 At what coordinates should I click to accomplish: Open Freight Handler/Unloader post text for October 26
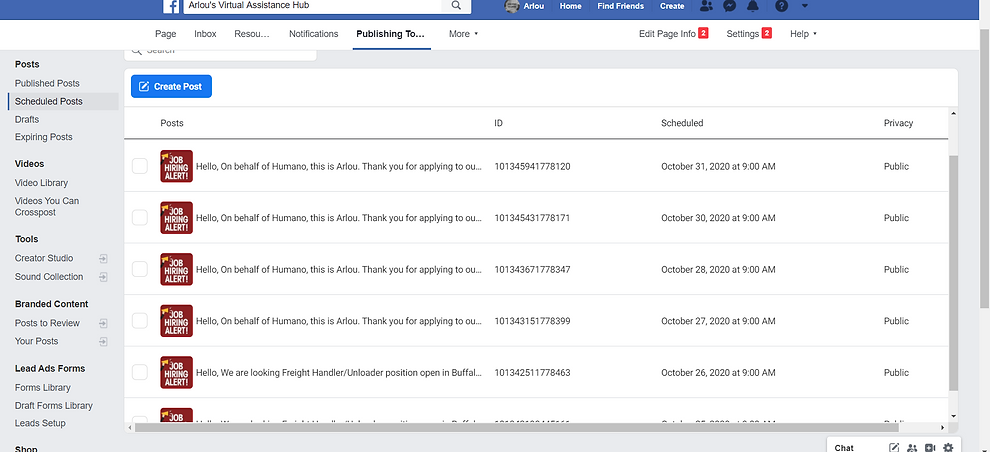(x=339, y=372)
